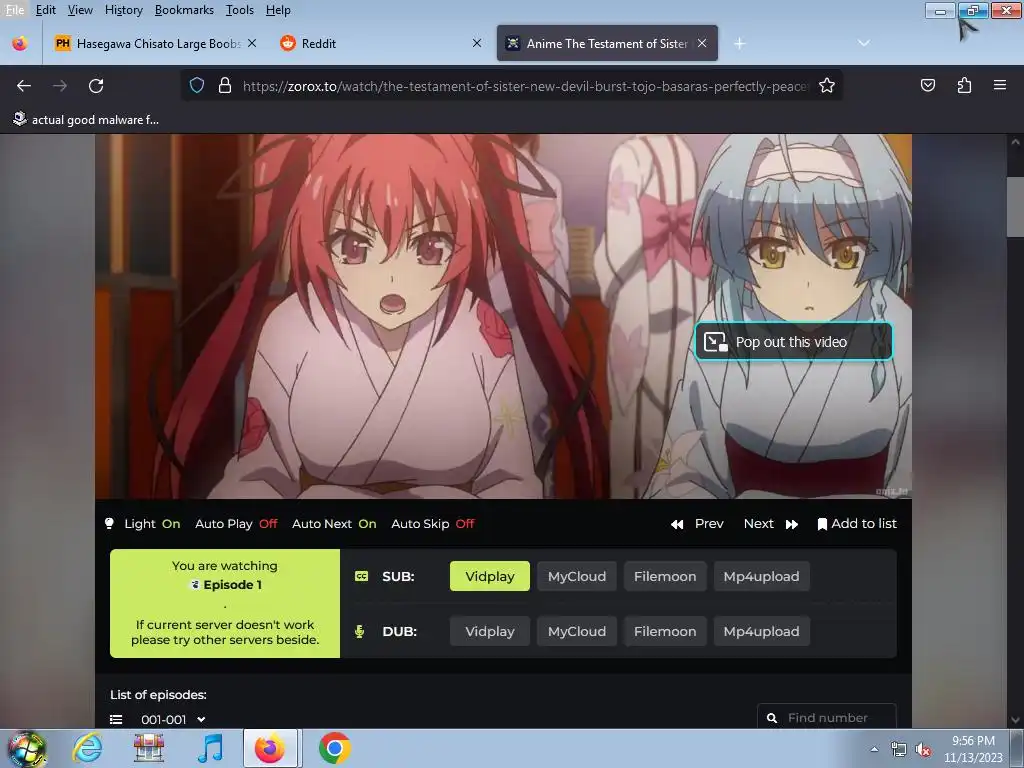Click the page vertical scrollbar thumb

pyautogui.click(x=1015, y=206)
